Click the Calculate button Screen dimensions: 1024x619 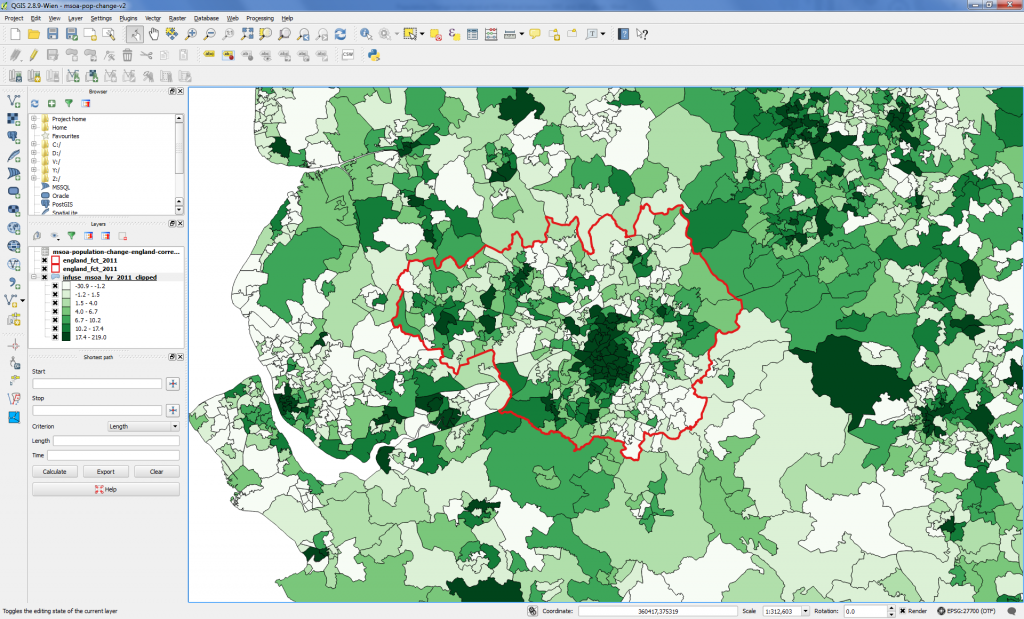coord(55,471)
